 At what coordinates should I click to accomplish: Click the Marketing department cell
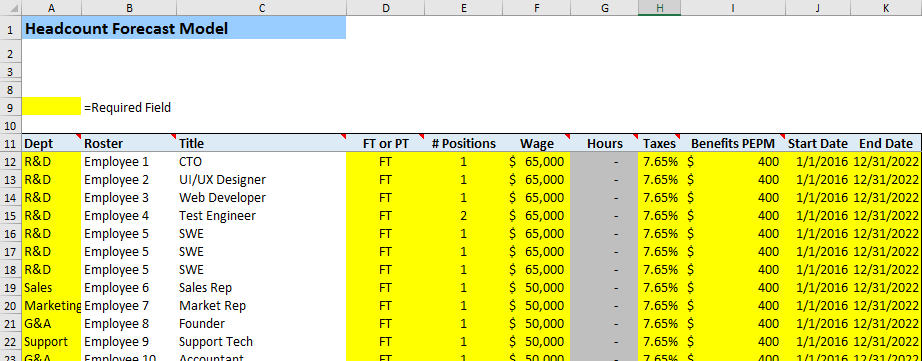(52, 306)
